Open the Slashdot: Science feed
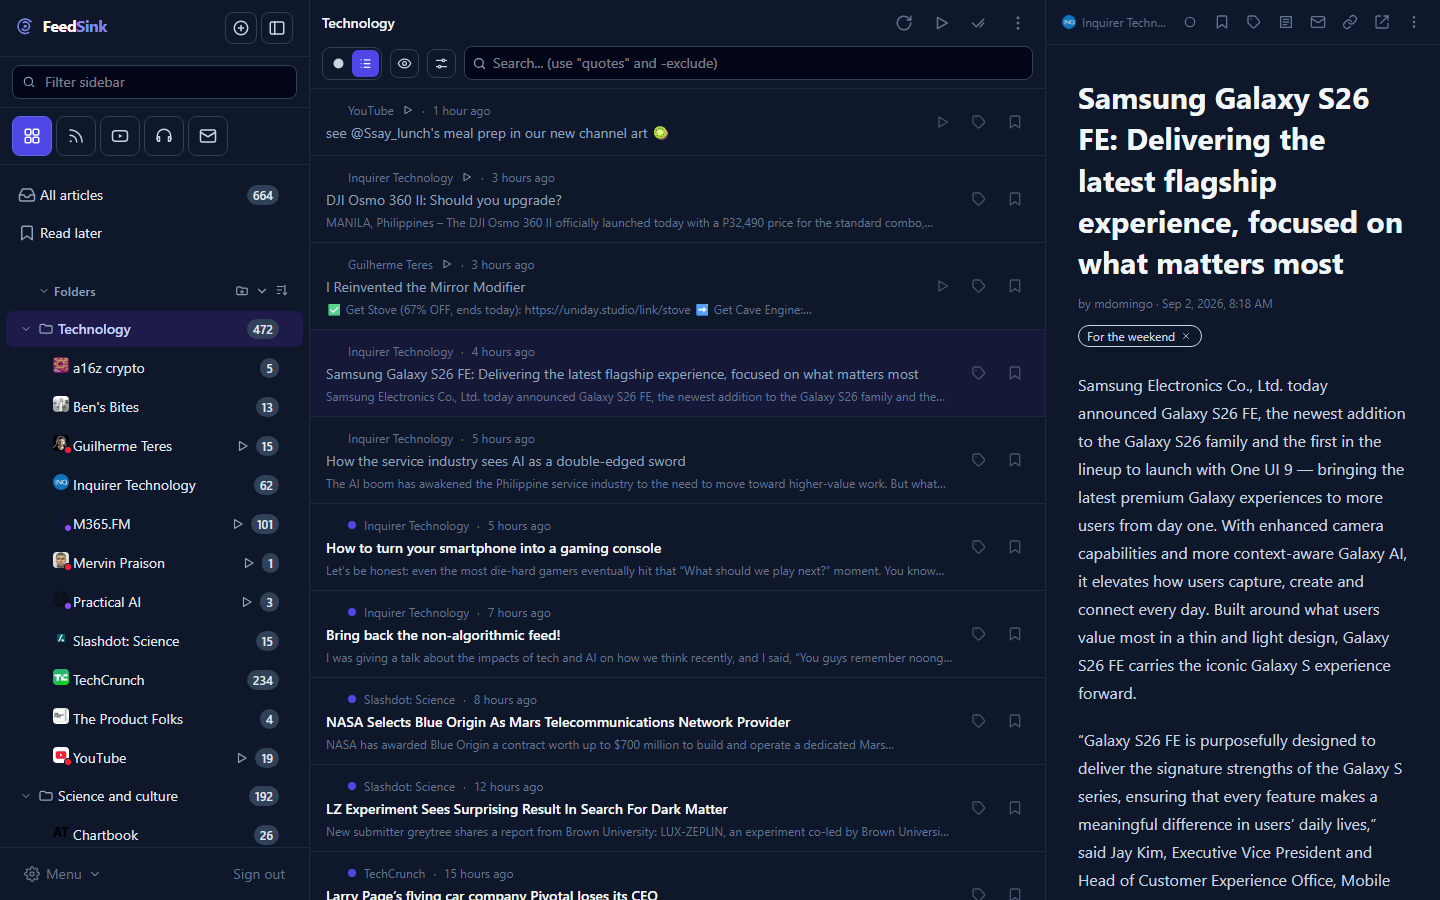The height and width of the screenshot is (900, 1440). (154, 641)
